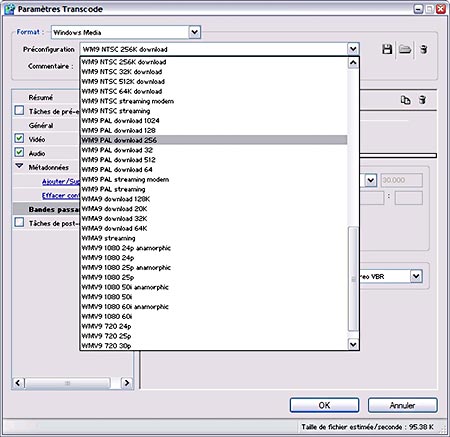Choose WM9 PAL streaming modem preset
Viewport: 450px width, 437px height.
(214, 179)
